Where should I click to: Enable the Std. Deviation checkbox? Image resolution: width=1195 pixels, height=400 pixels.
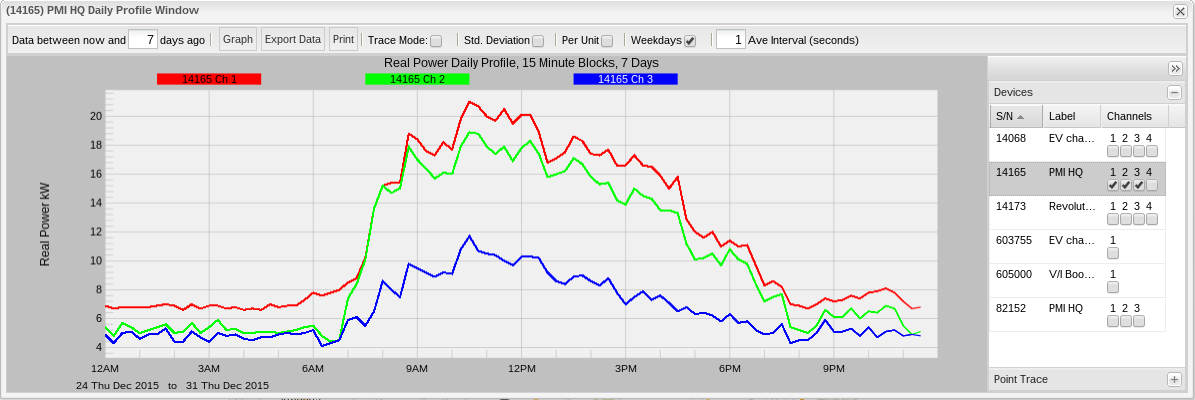(538, 41)
